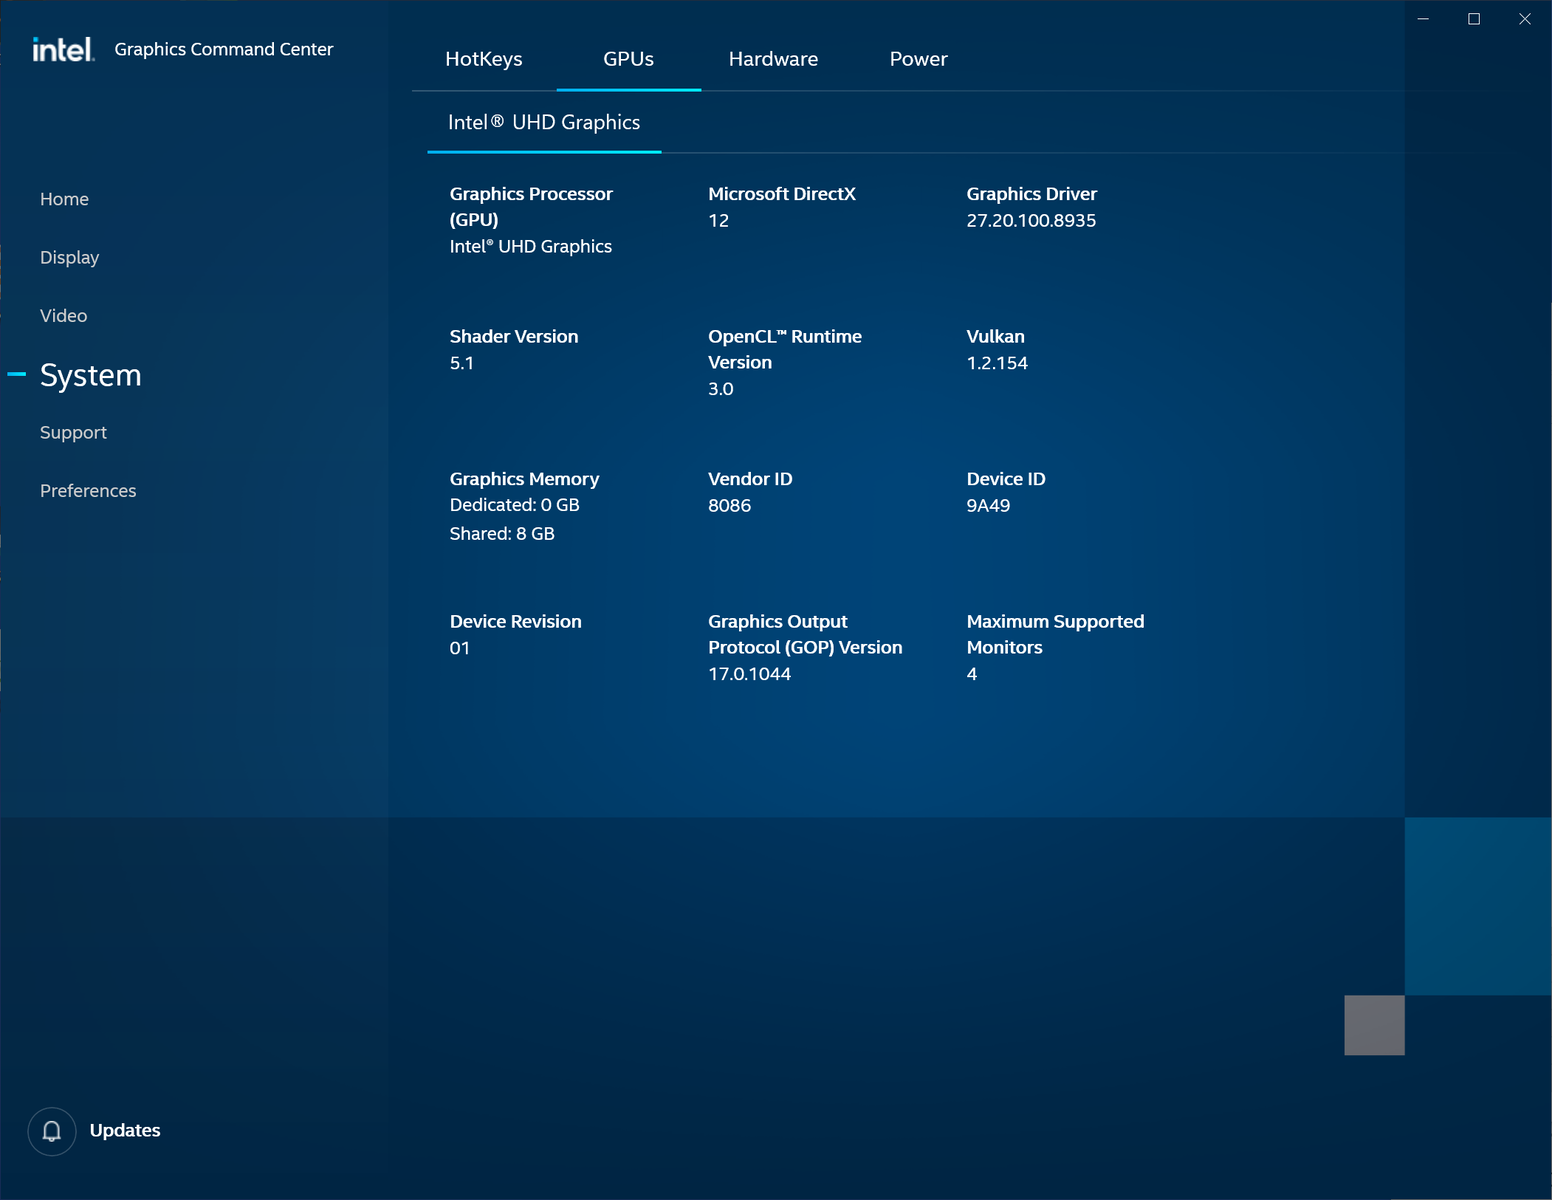
Task: Click the OpenCL Runtime Version value 3.0
Action: point(720,389)
